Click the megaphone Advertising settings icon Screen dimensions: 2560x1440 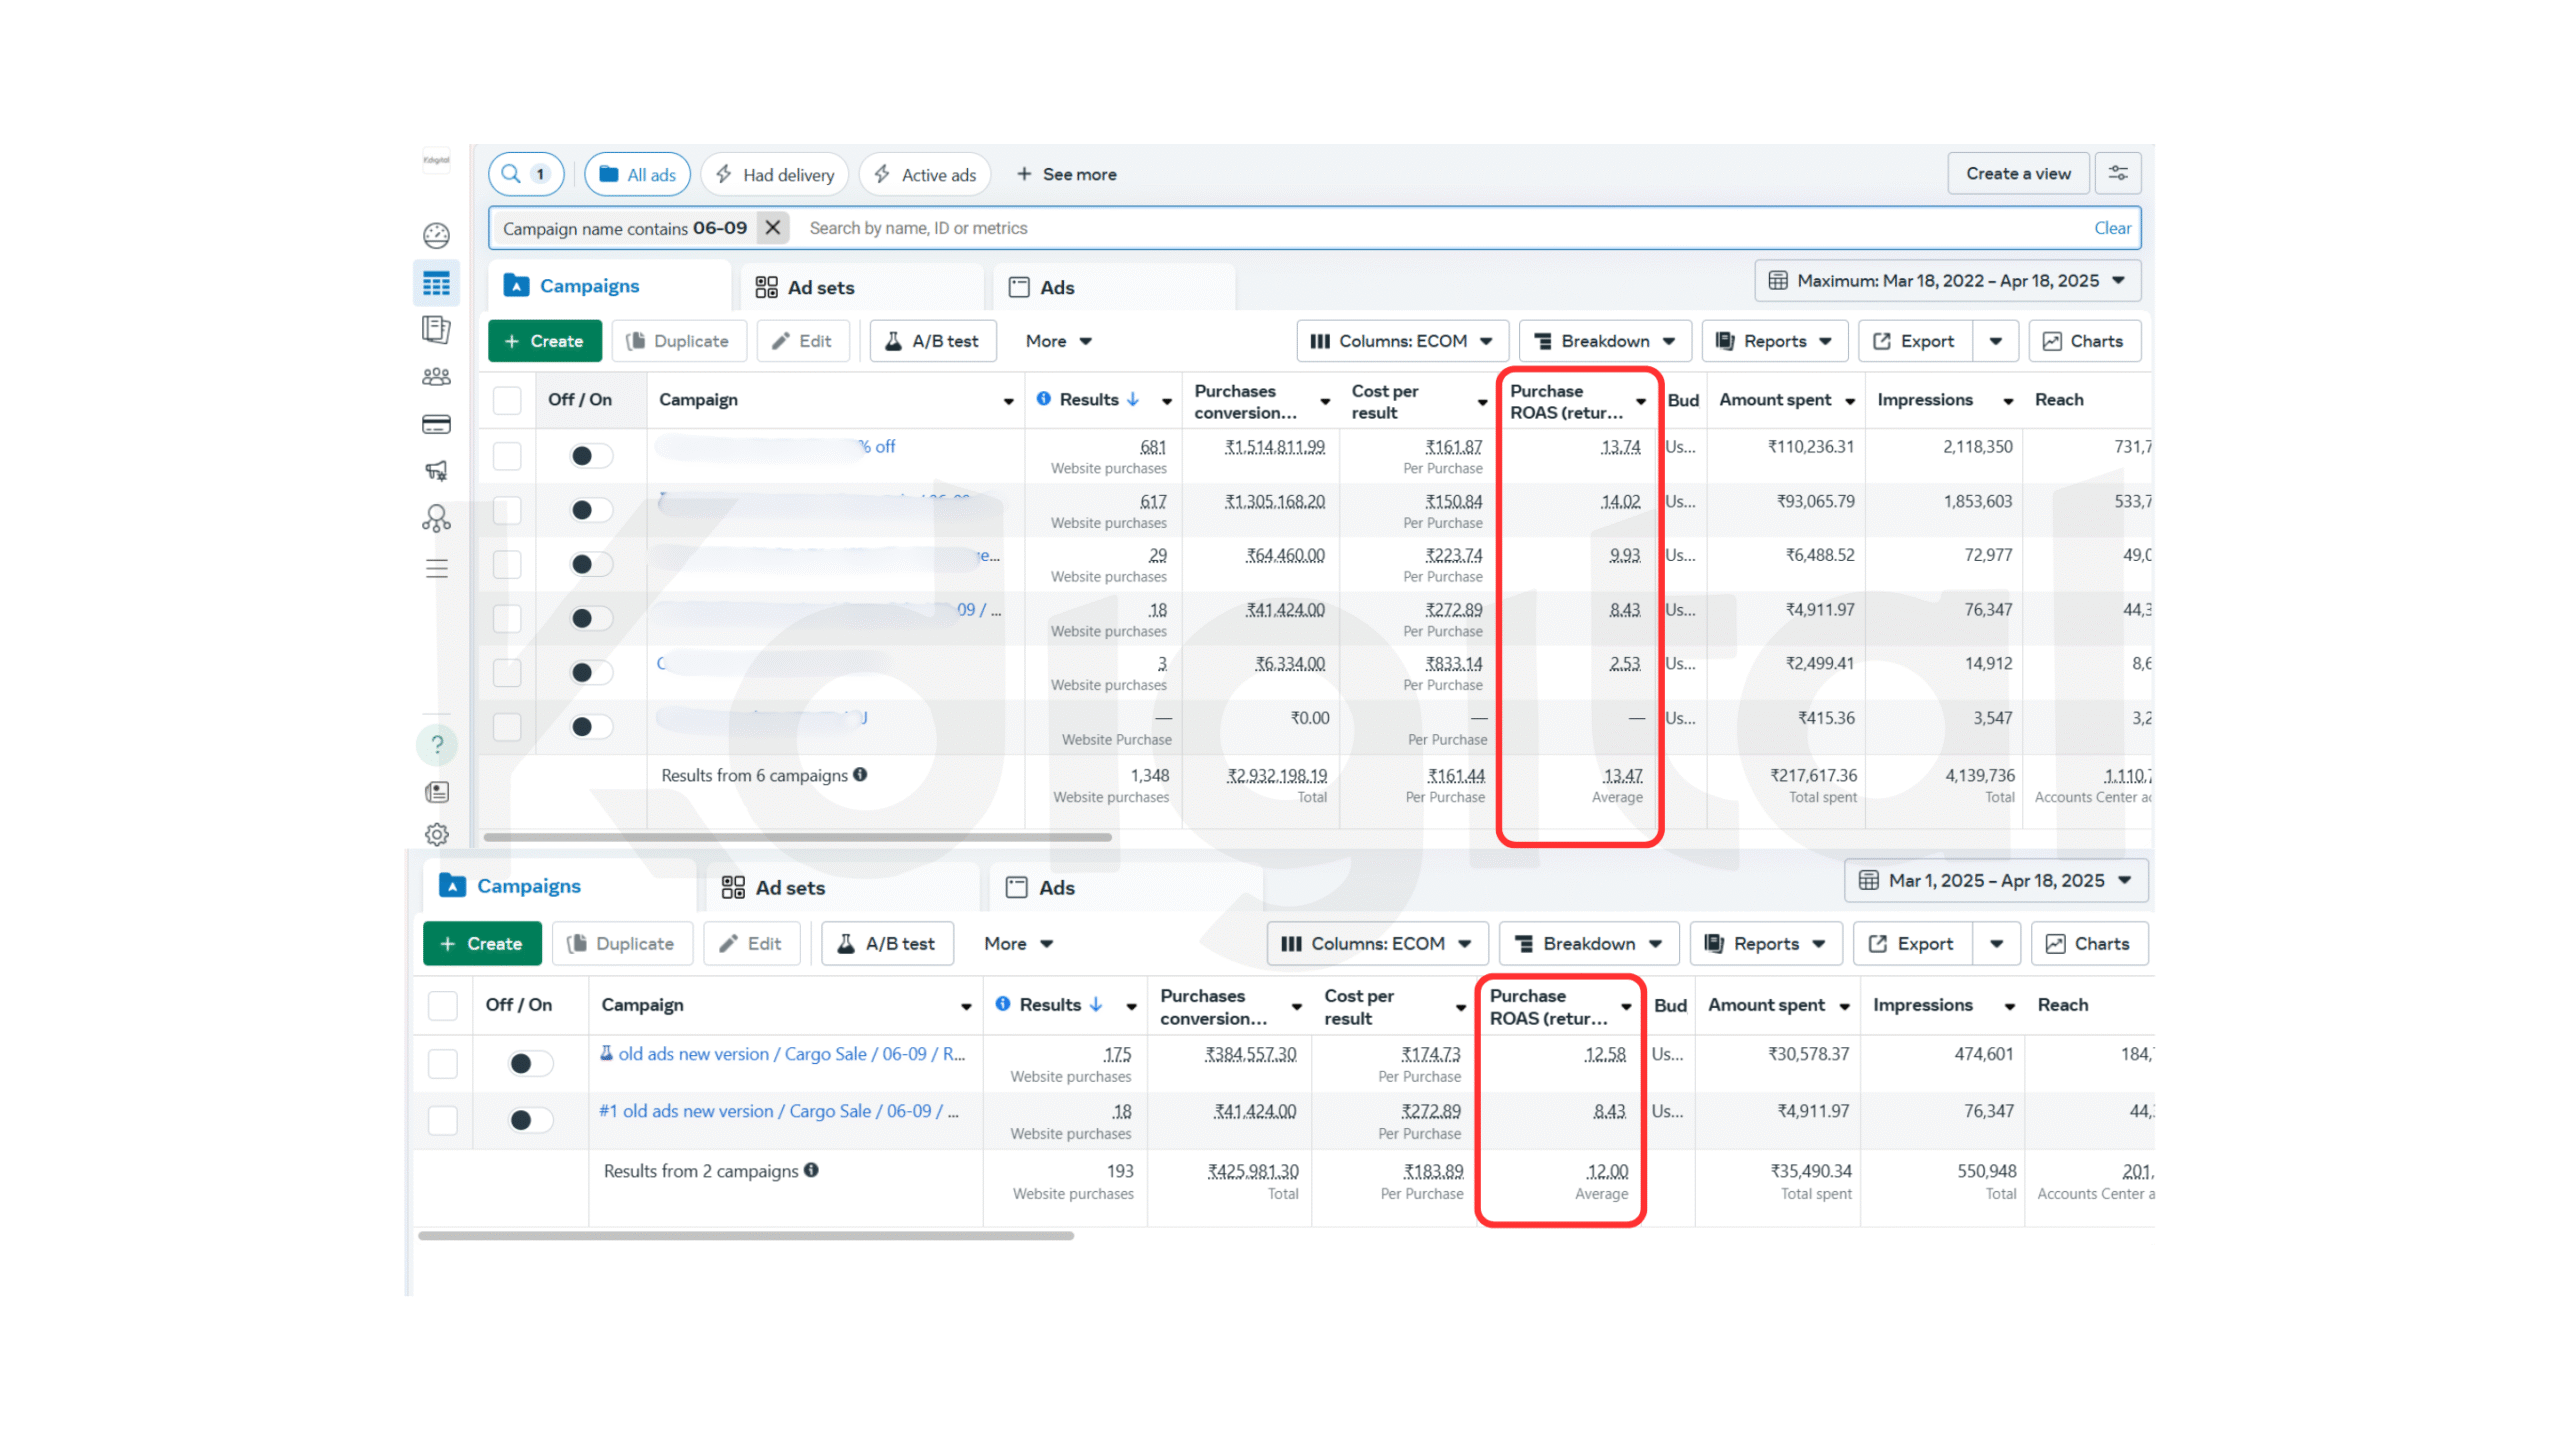click(x=436, y=470)
